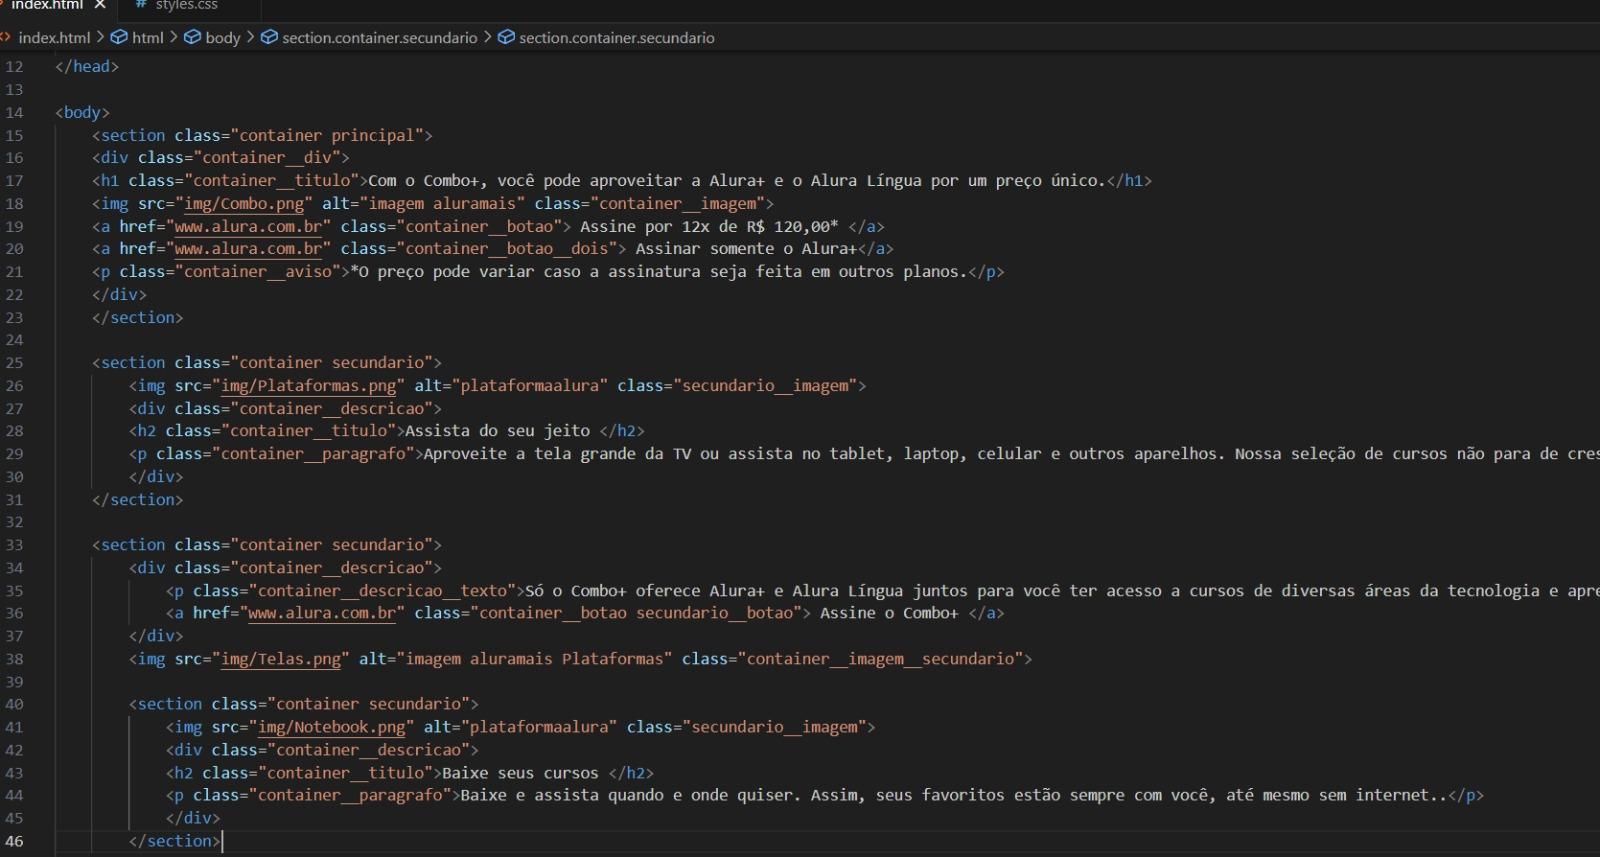This screenshot has width=1600, height=857.
Task: Click the cube icon of the first section breadcrumb
Action: [269, 38]
